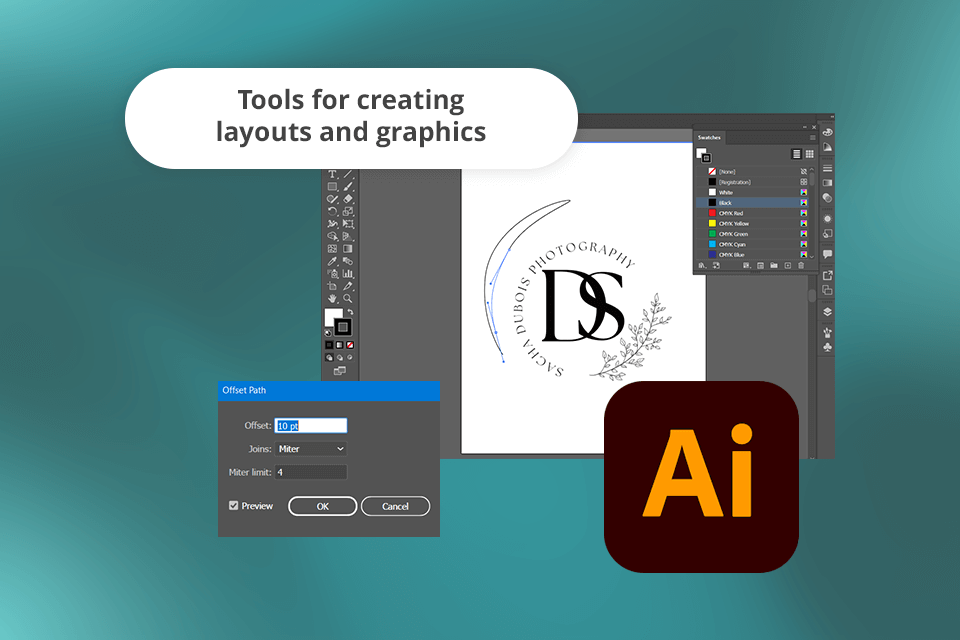Viewport: 960px width, 640px height.
Task: Reset to default fill and stroke
Action: (328, 333)
